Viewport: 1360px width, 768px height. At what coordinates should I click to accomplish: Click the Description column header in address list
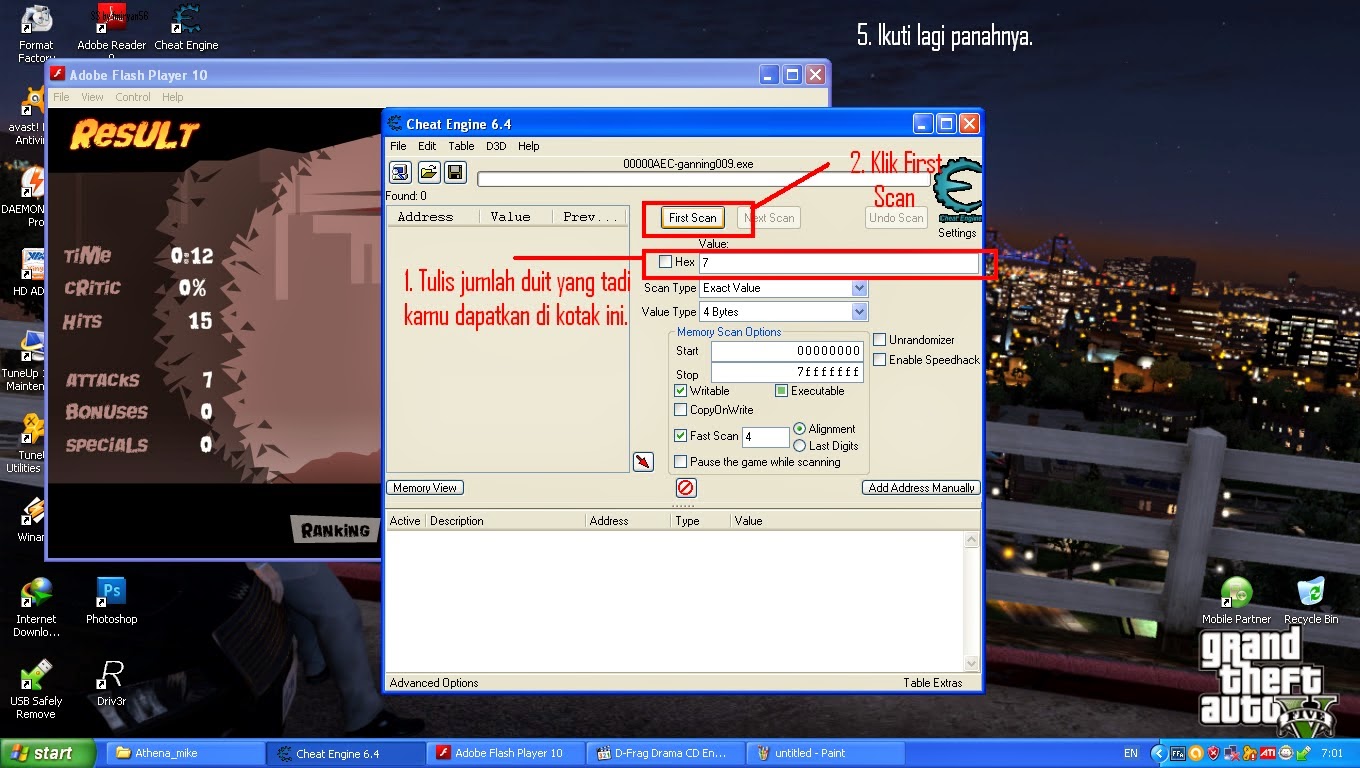point(505,521)
